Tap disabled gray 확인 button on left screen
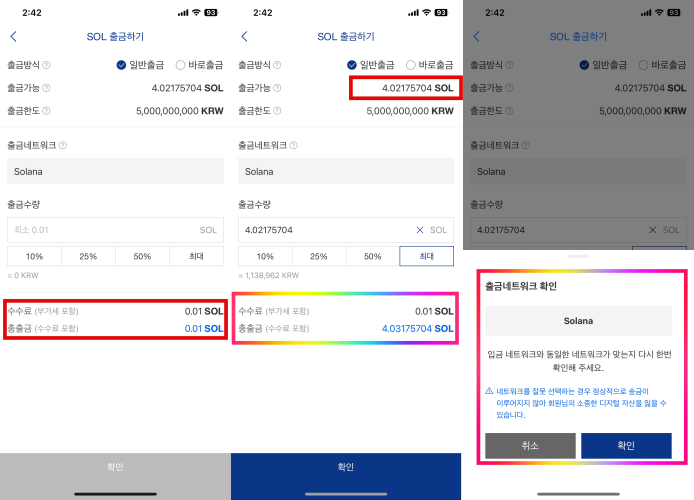Viewport: 694px width, 500px height. [x=116, y=467]
